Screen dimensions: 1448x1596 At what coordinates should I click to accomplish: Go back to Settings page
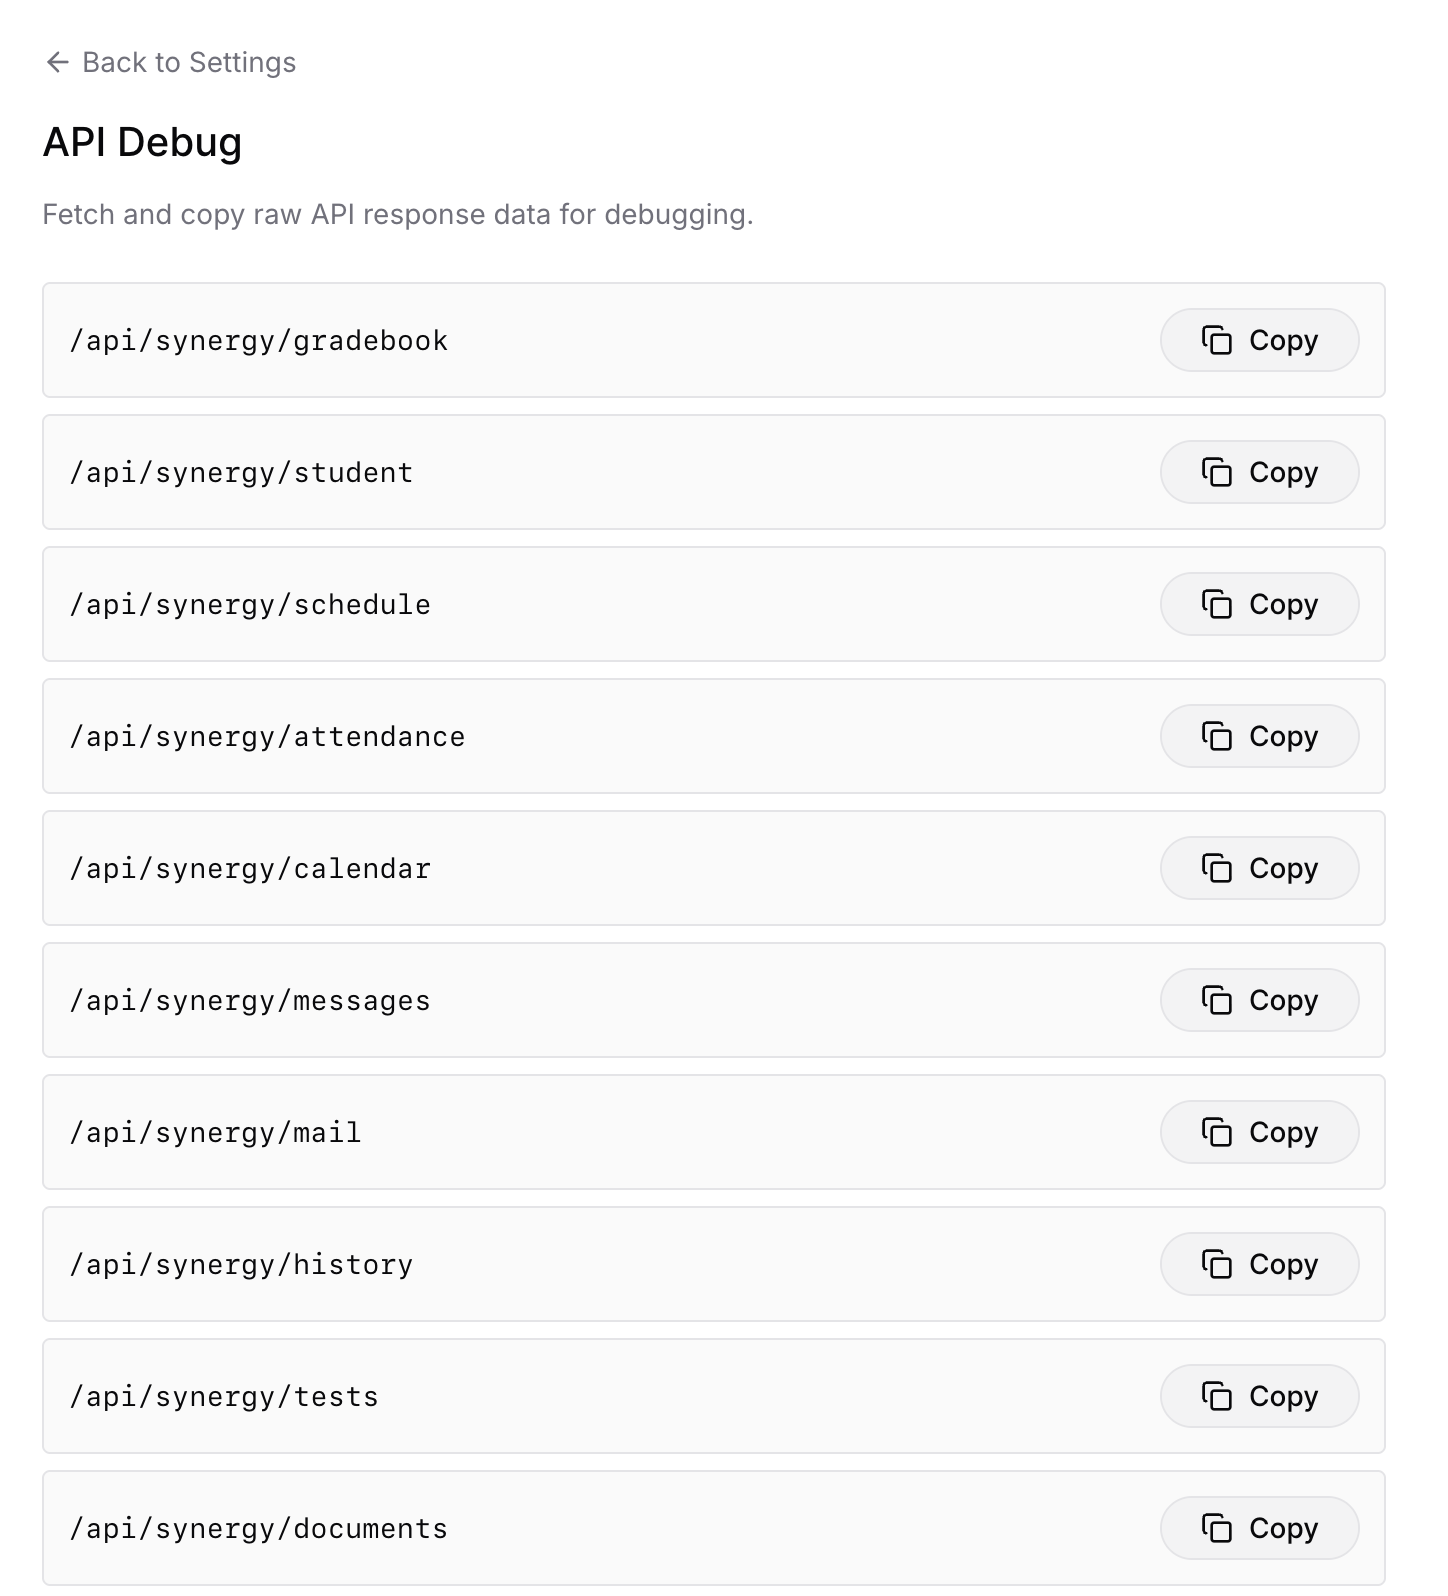(188, 62)
